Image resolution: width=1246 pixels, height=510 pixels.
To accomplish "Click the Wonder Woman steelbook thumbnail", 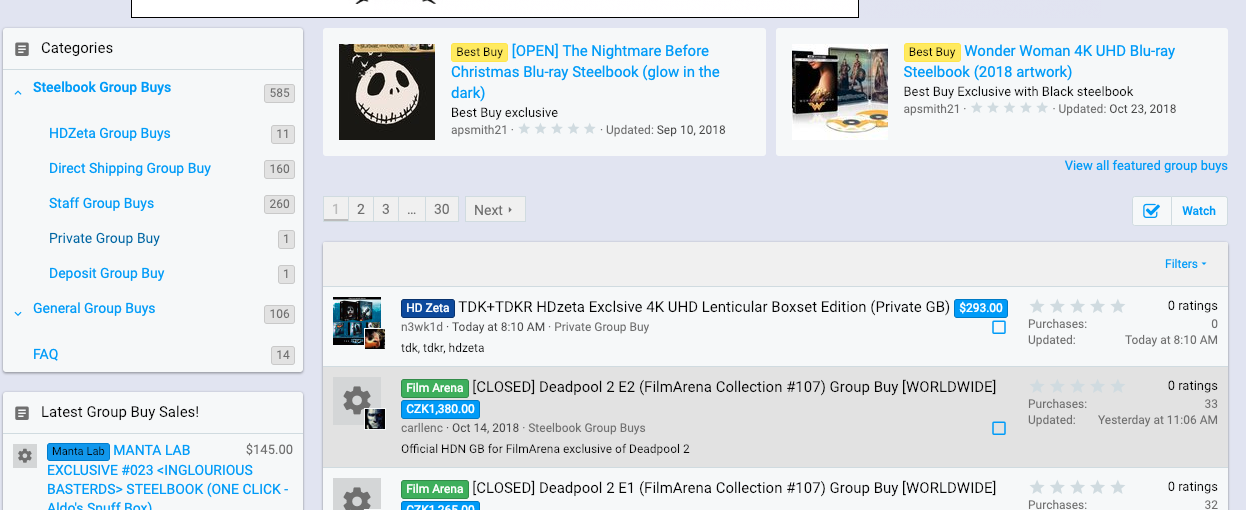I will pos(840,92).
